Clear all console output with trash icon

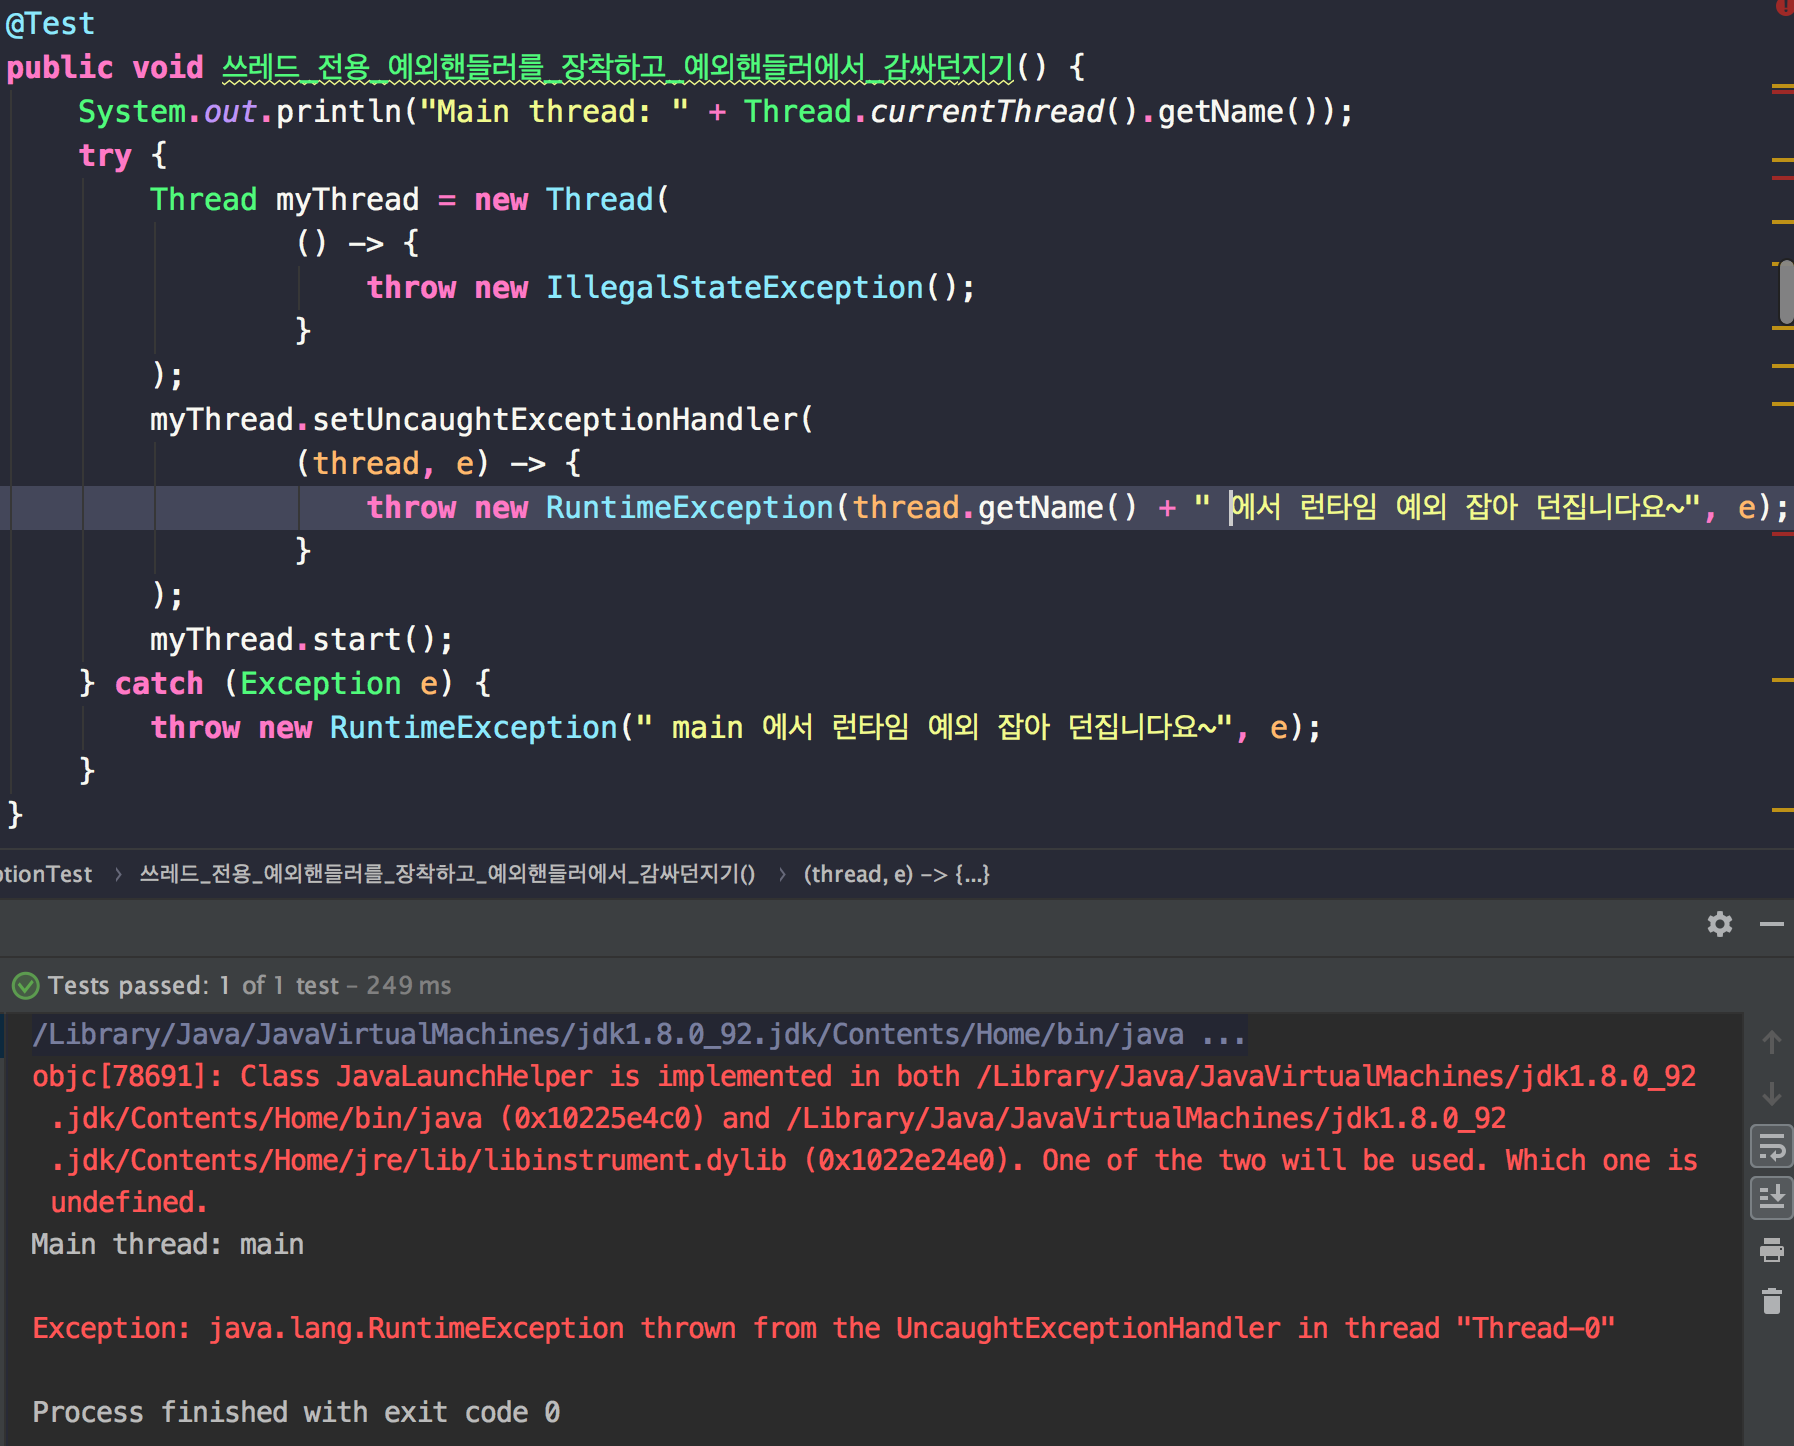1771,1301
